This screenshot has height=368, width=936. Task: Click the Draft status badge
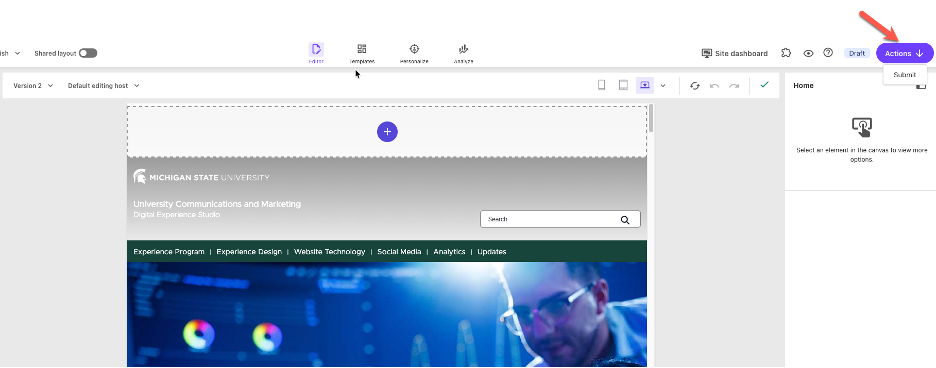click(x=857, y=53)
